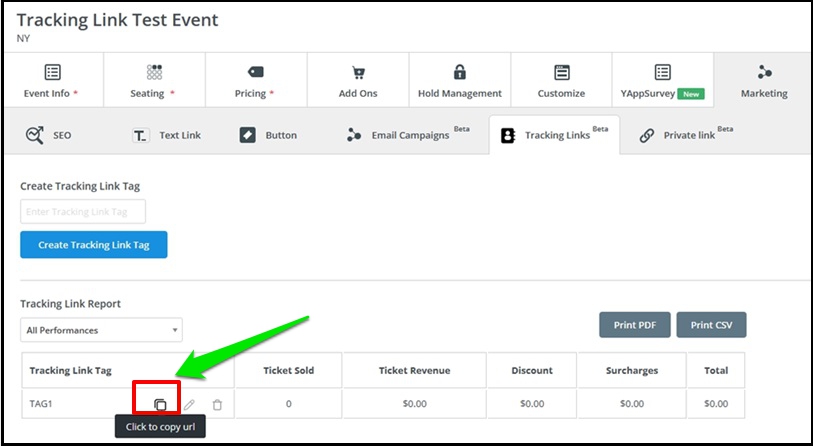Click the Discount column header

[532, 370]
